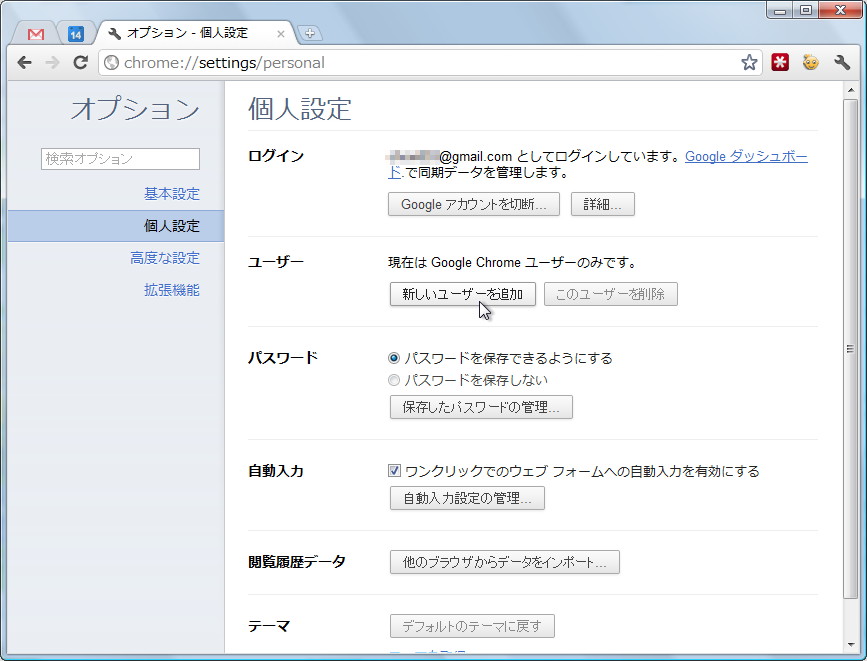Click the smiley face extension icon
The image size is (867, 661).
[x=809, y=61]
